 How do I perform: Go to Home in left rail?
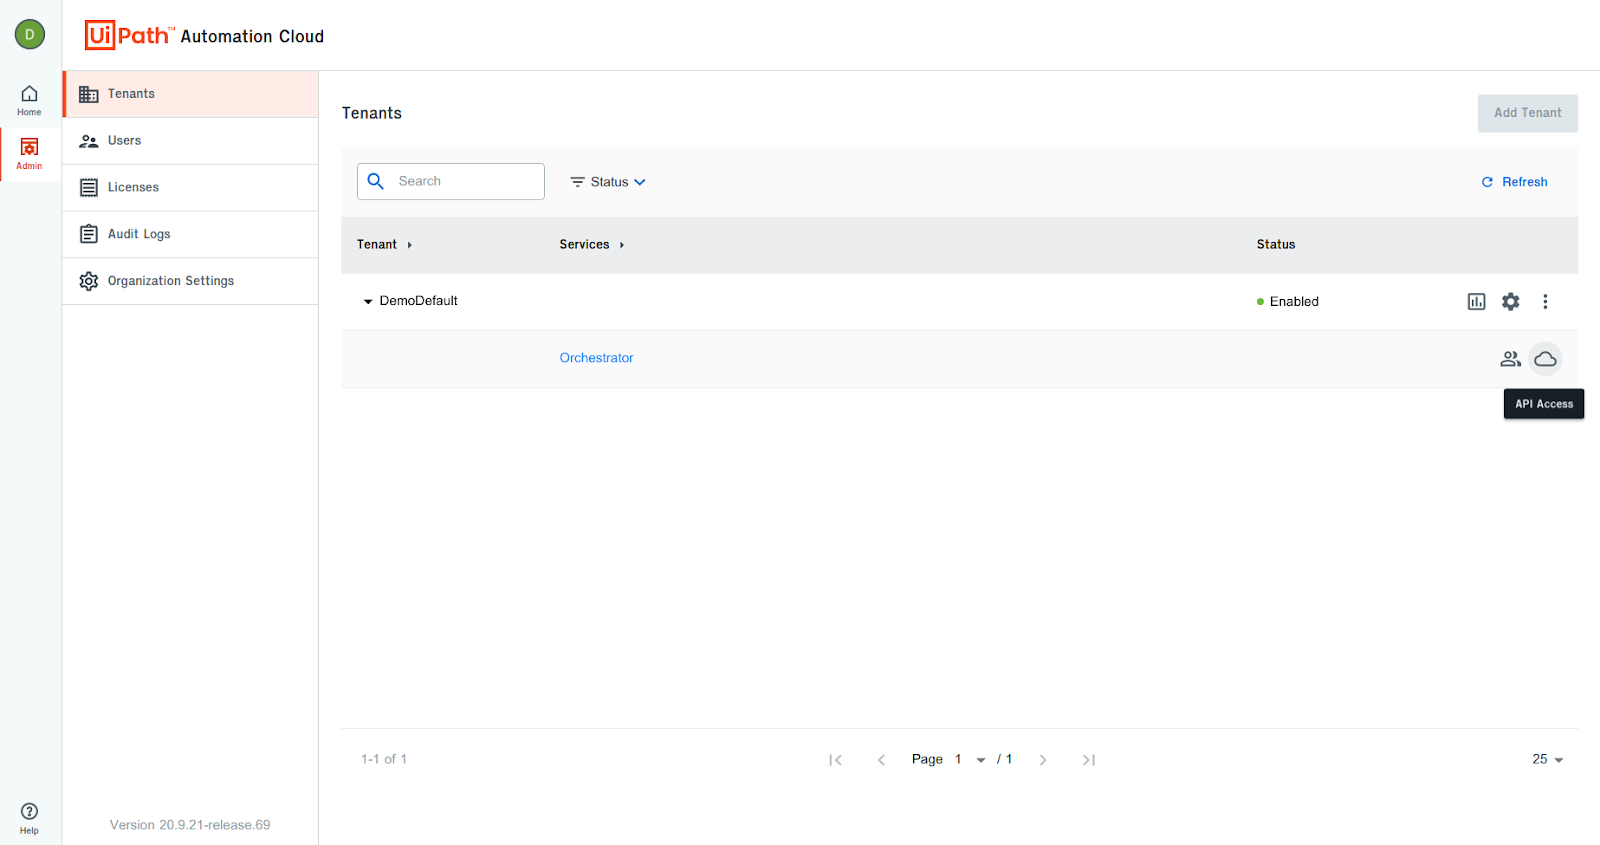click(x=29, y=100)
